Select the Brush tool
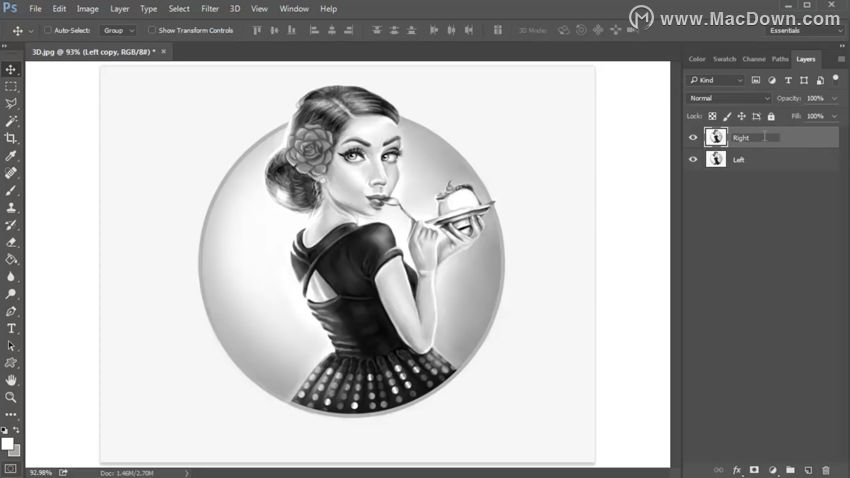Screen dimensions: 850x478 (x=11, y=190)
